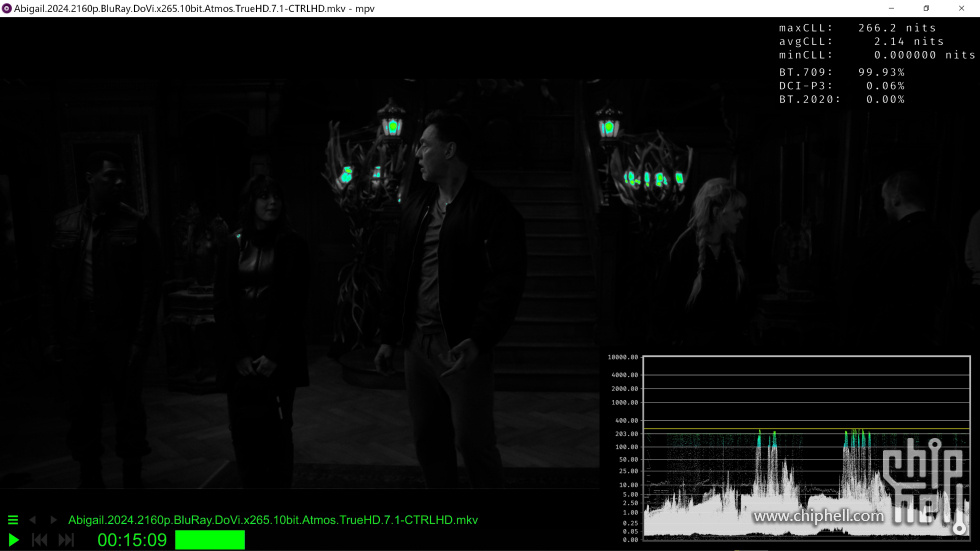
Task: Click the maxCLL 266.2 nits readout
Action: [861, 28]
